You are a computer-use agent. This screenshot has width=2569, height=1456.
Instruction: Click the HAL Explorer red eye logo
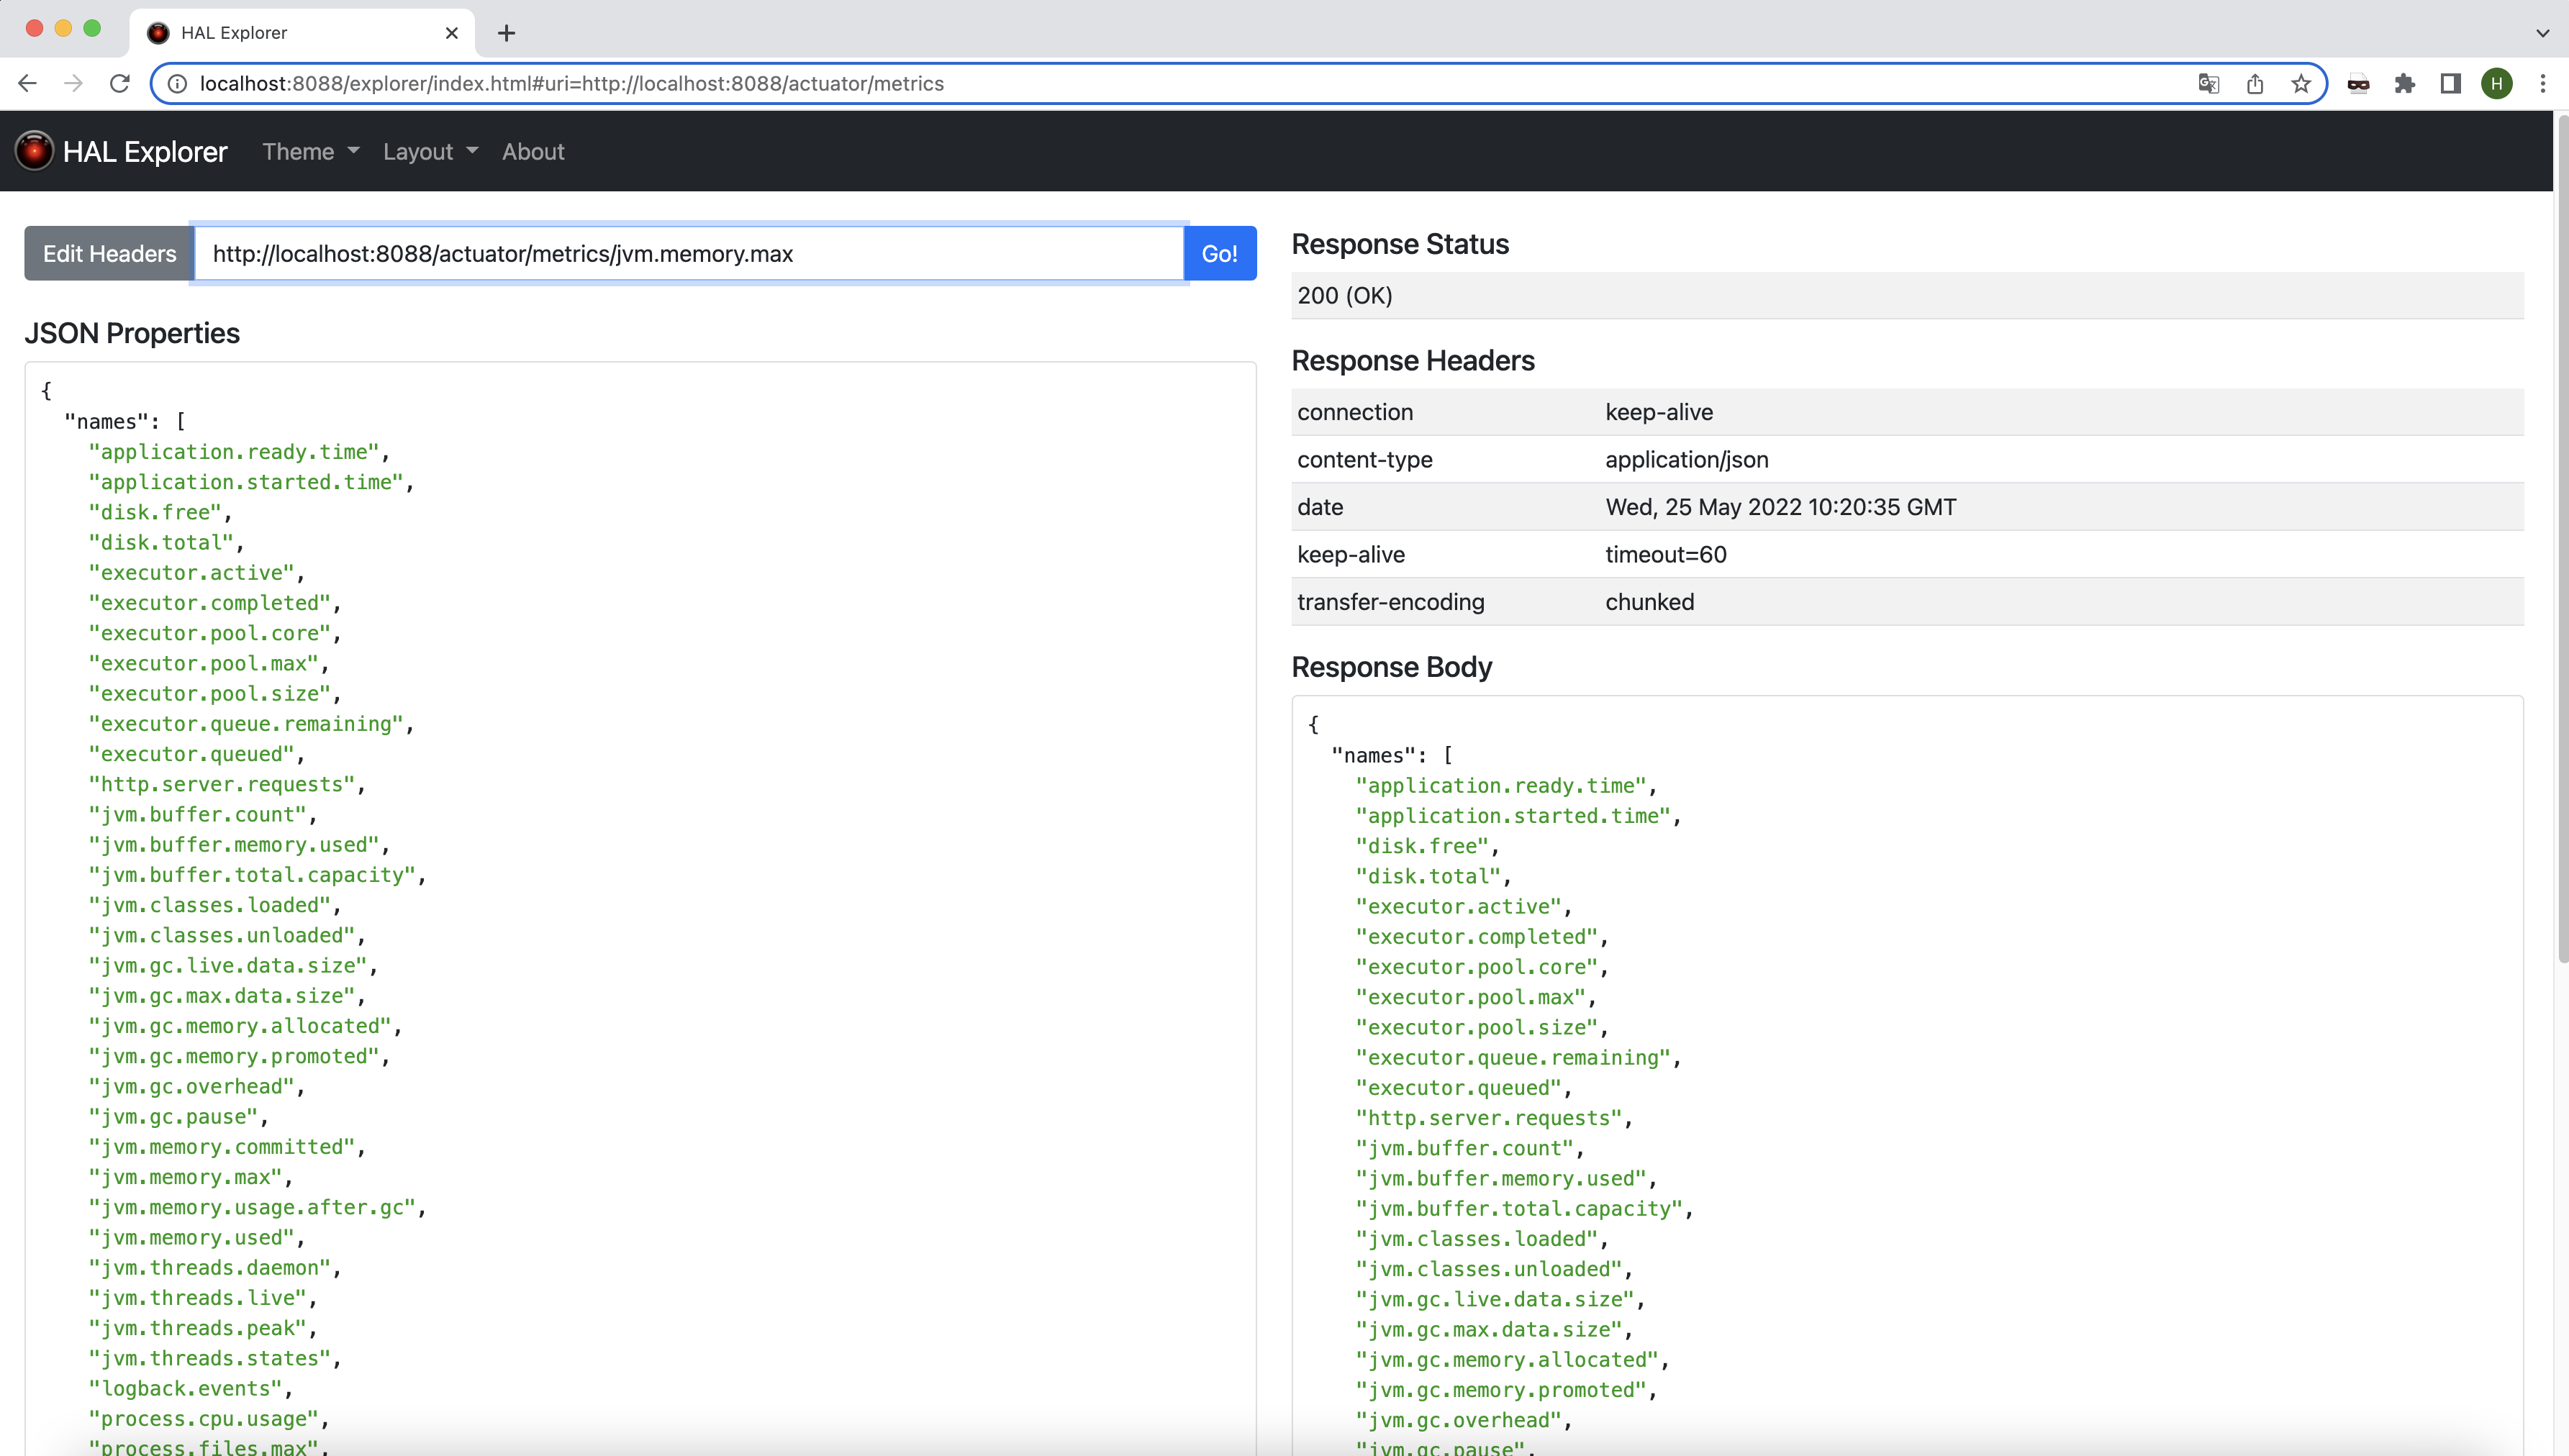(34, 151)
